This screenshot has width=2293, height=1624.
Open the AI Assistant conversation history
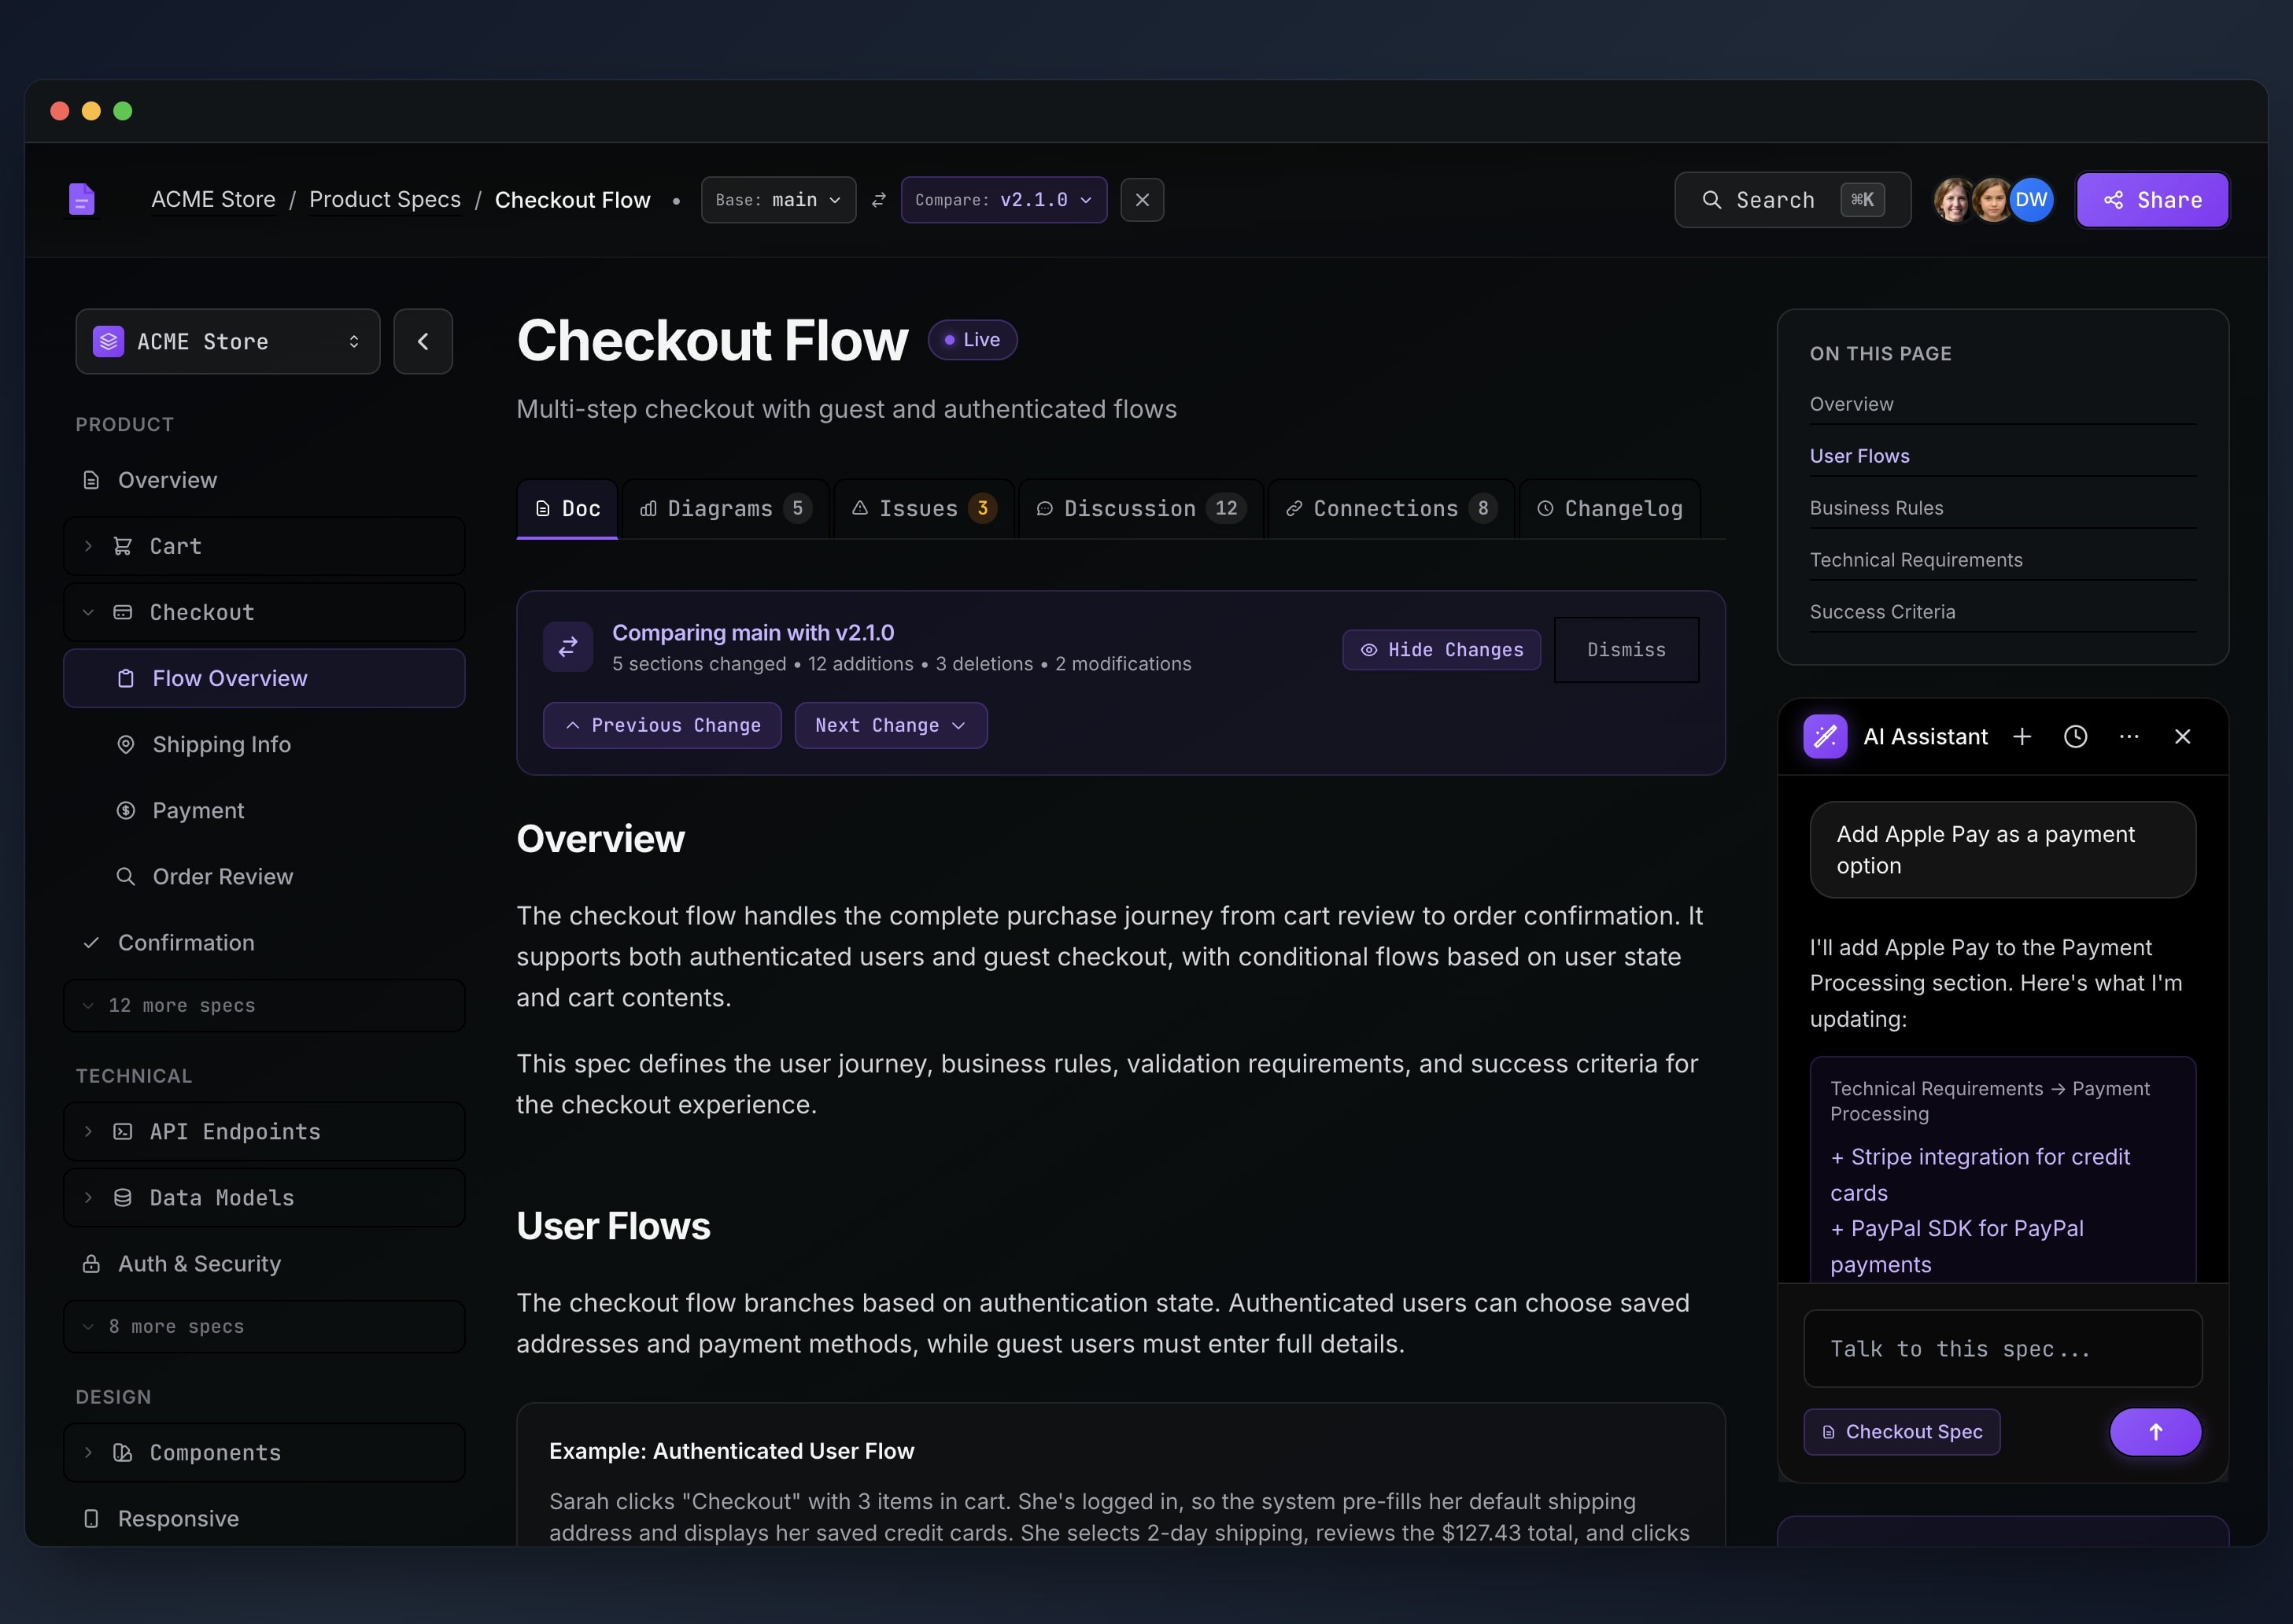click(x=2075, y=737)
